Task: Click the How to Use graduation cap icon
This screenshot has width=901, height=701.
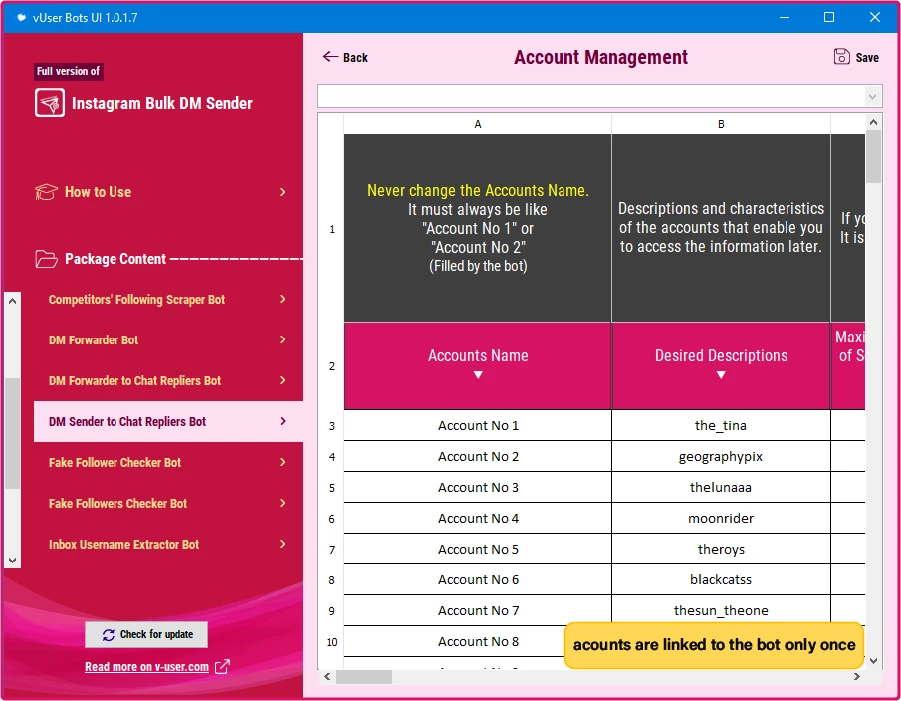Action: 46,191
